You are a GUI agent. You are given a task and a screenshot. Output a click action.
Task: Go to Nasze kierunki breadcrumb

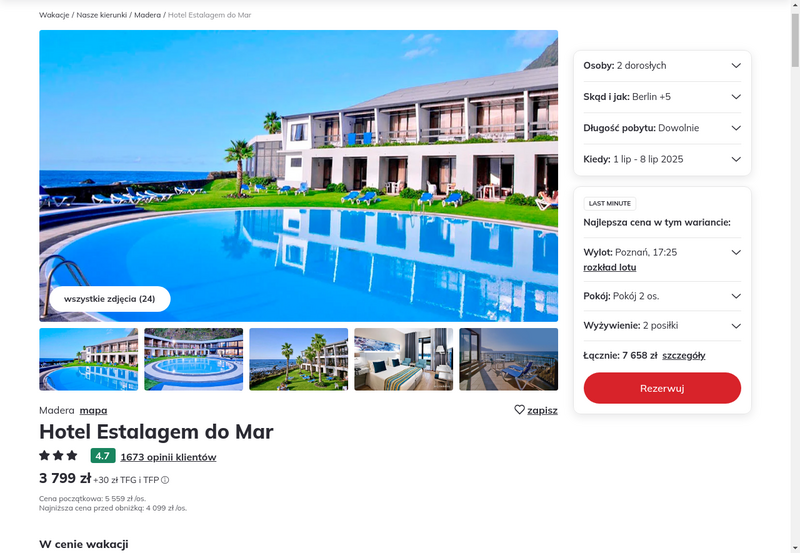coord(102,15)
